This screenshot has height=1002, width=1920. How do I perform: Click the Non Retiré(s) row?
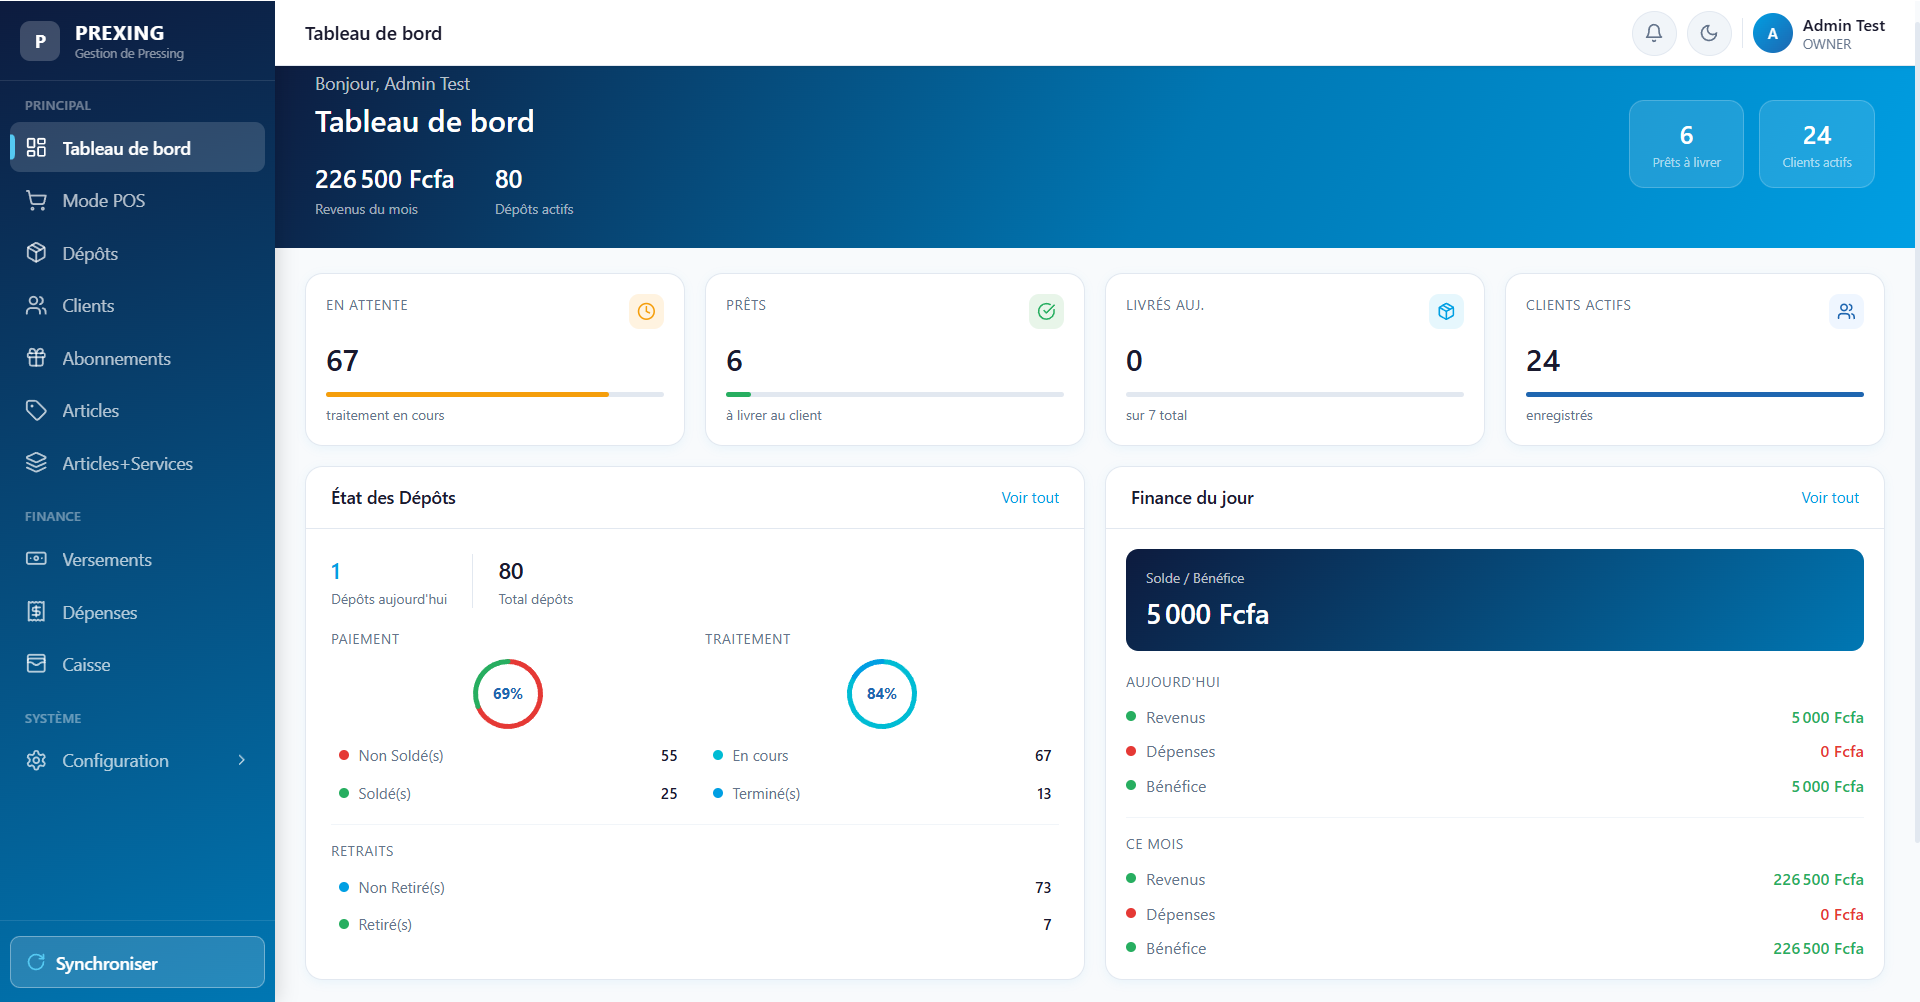point(695,887)
